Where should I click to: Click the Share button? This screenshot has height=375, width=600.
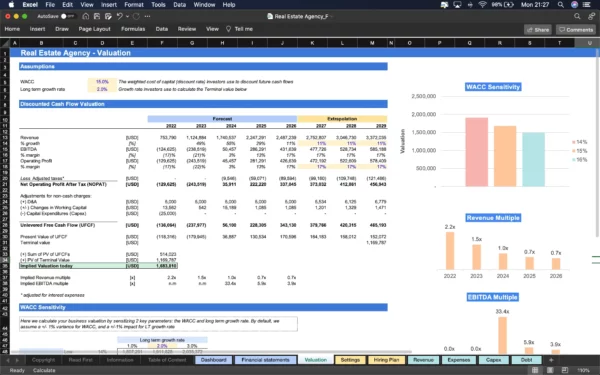(x=538, y=29)
